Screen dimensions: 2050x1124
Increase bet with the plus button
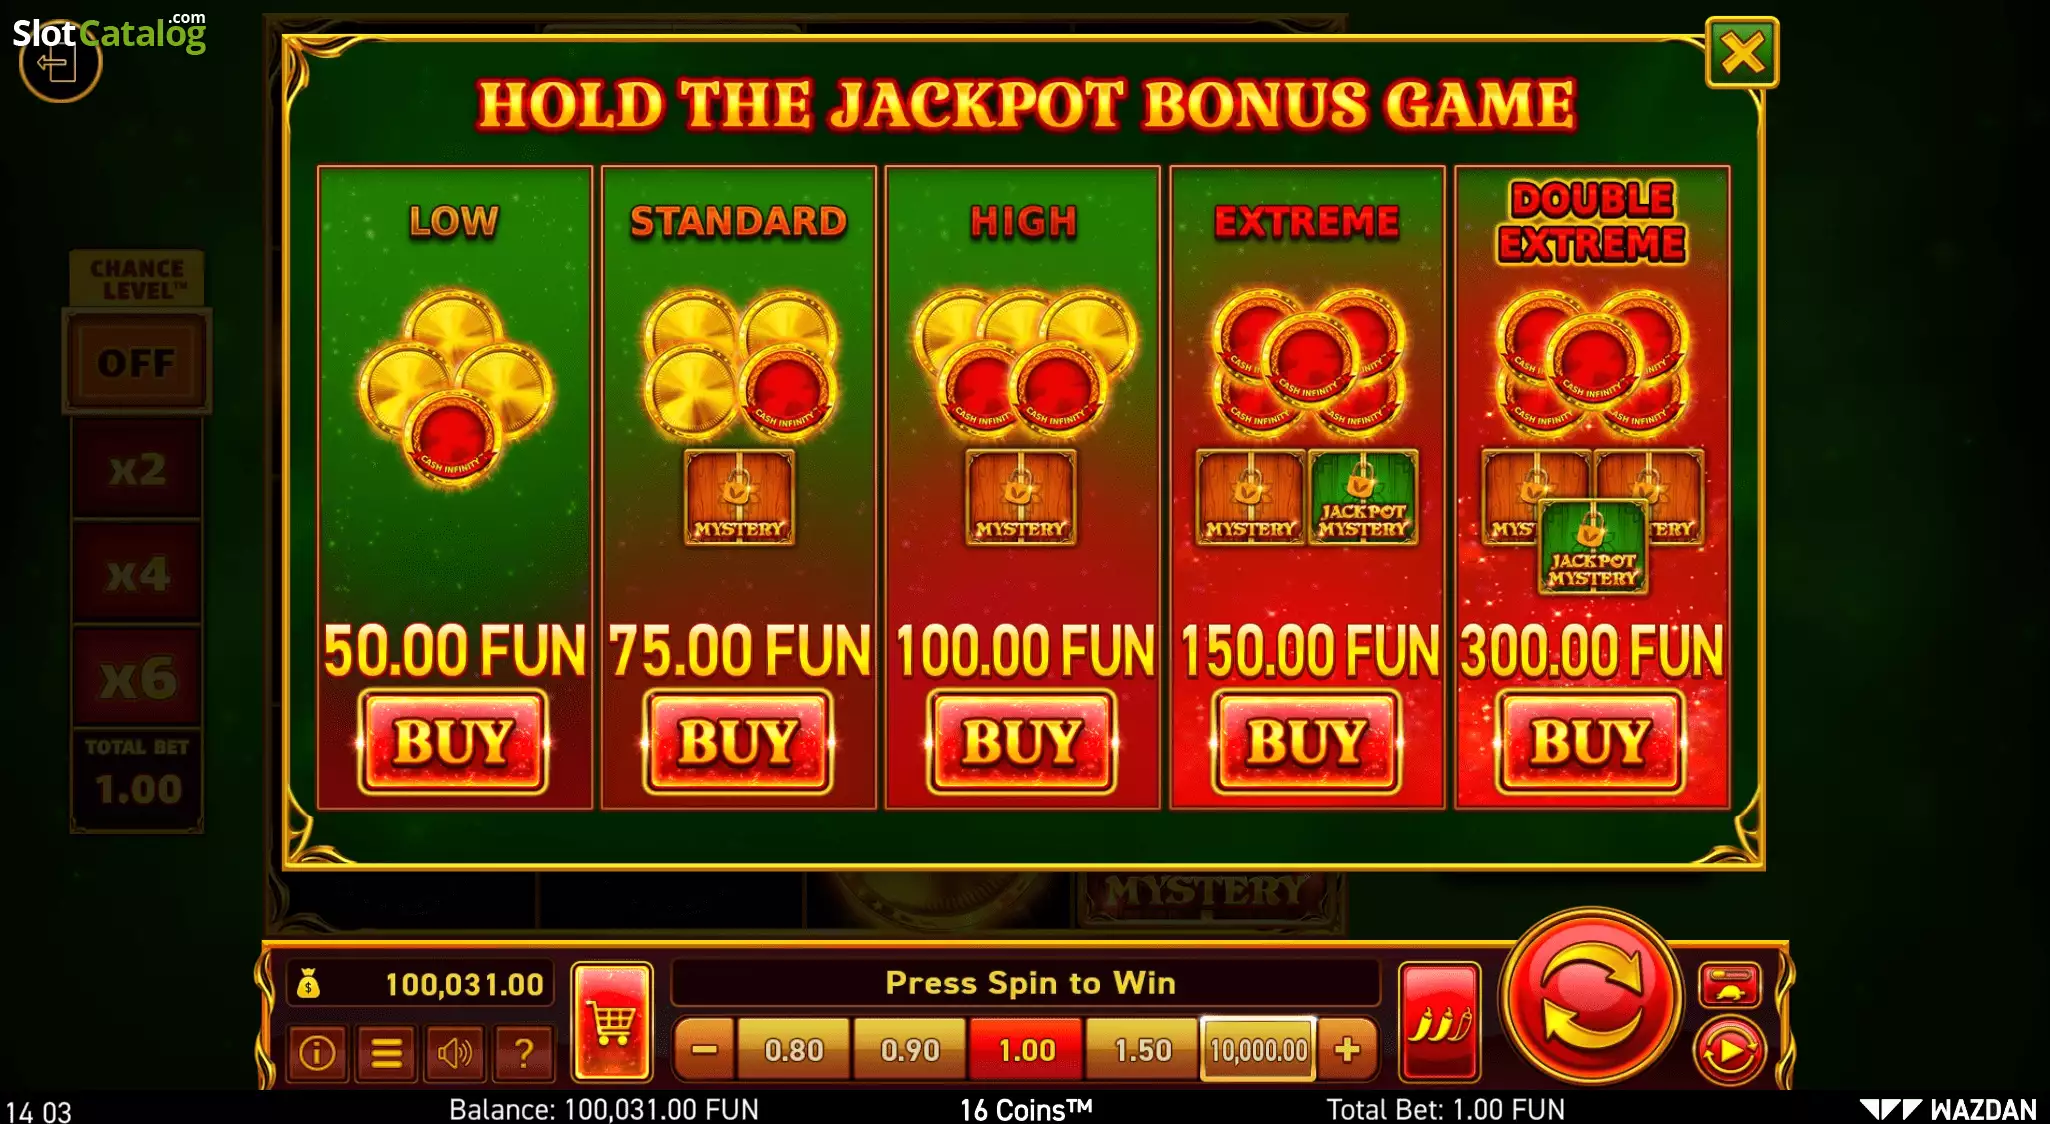click(x=1347, y=1050)
